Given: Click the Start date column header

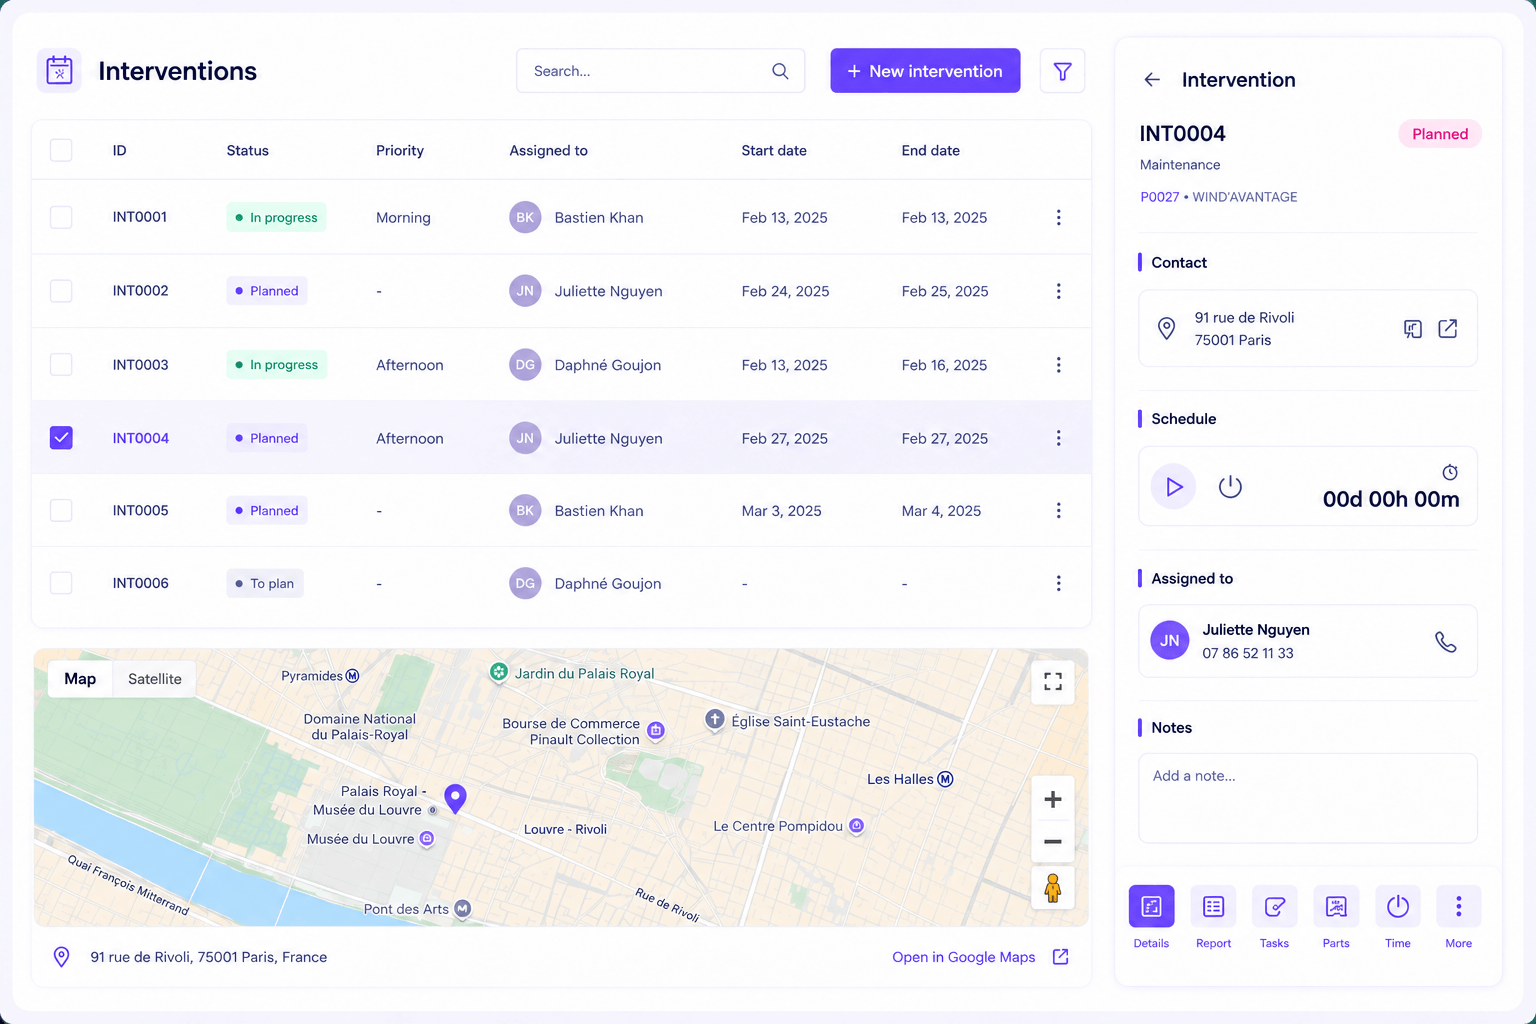Looking at the screenshot, I should [x=774, y=150].
